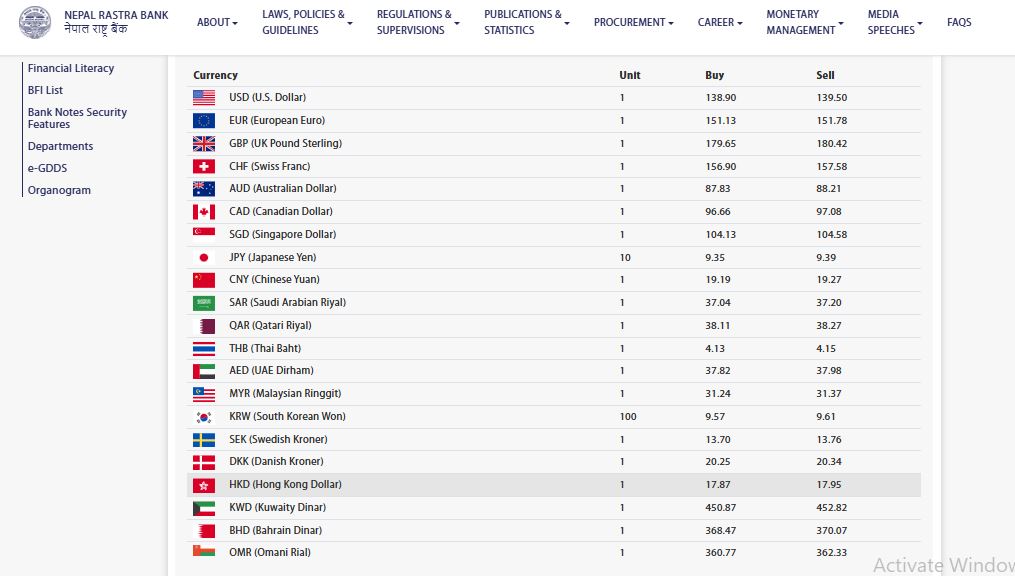Click the Canadian Dollar flag icon

(204, 212)
